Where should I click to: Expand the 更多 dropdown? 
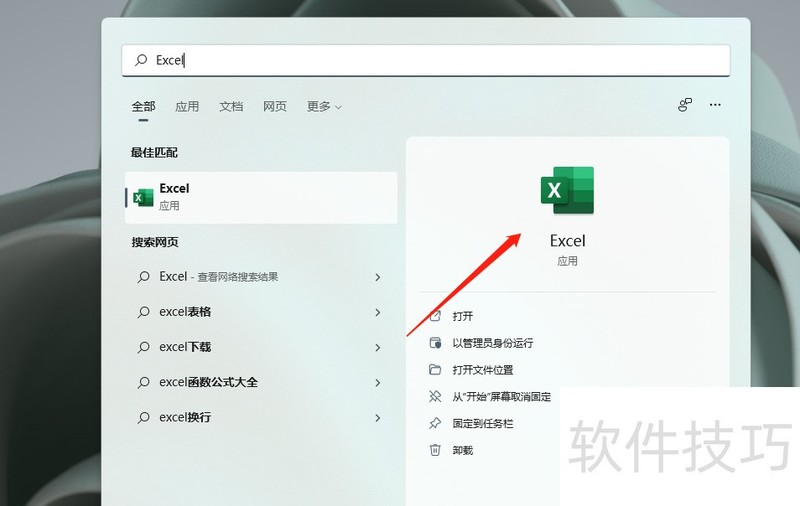tap(324, 106)
